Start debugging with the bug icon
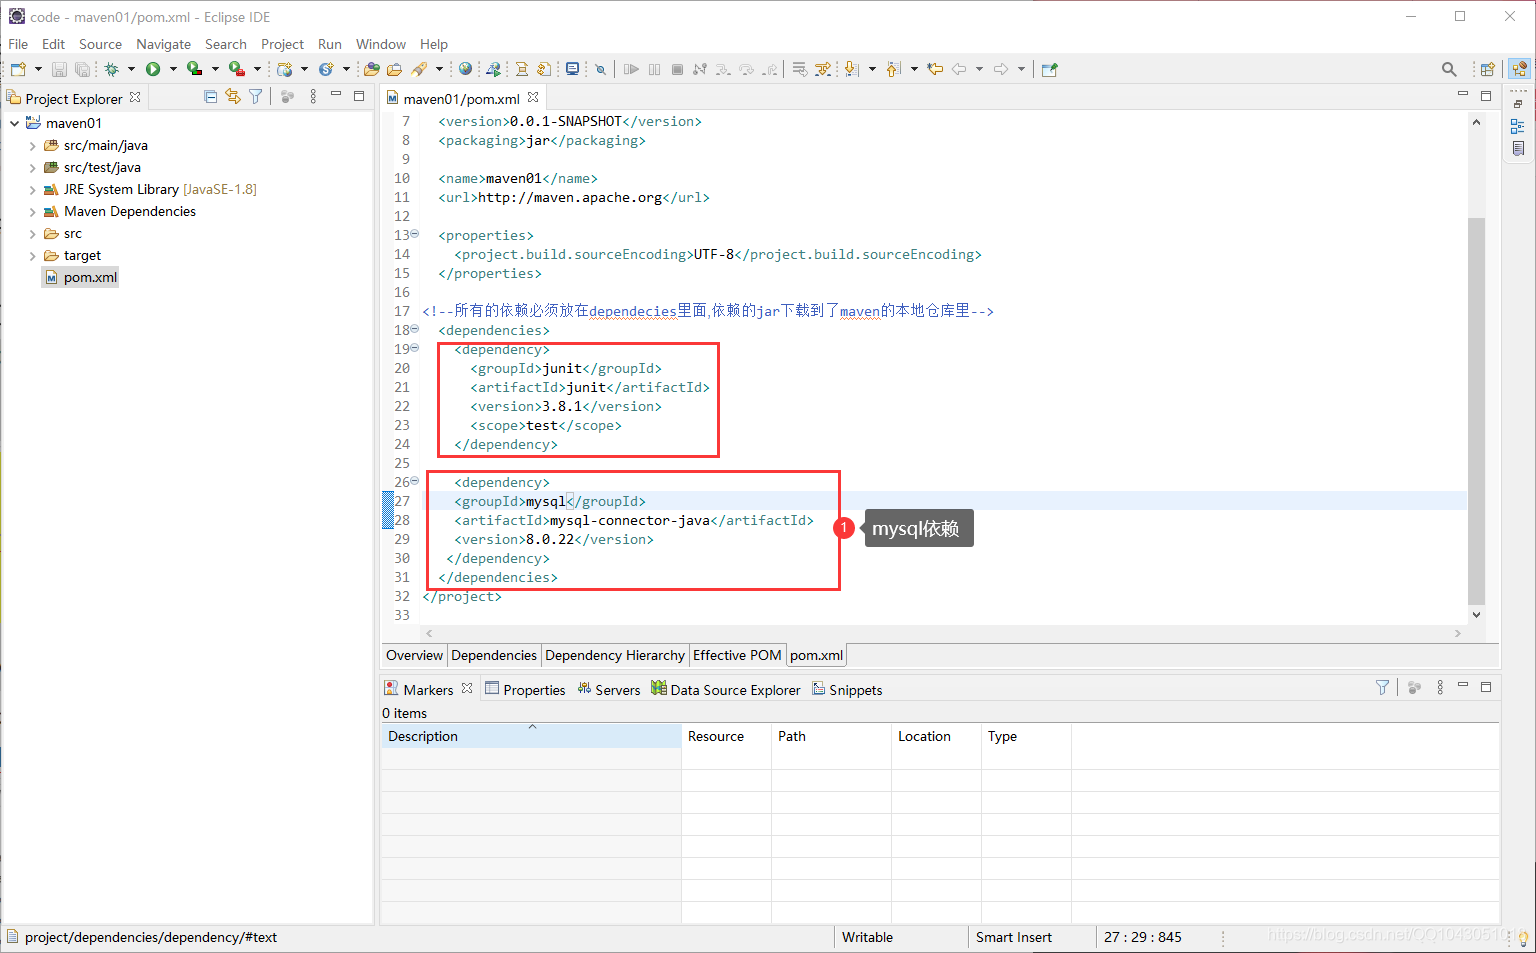The height and width of the screenshot is (953, 1536). click(x=111, y=69)
